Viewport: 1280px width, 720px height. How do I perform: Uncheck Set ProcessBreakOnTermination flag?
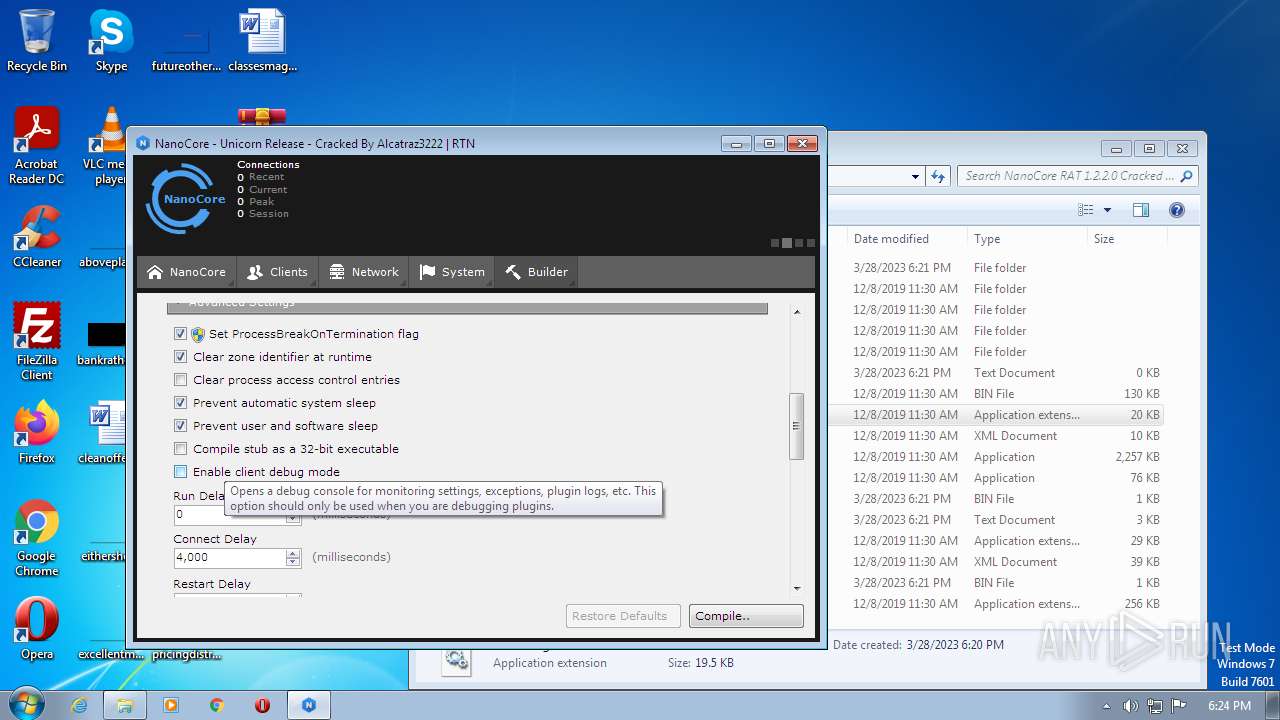tap(181, 334)
